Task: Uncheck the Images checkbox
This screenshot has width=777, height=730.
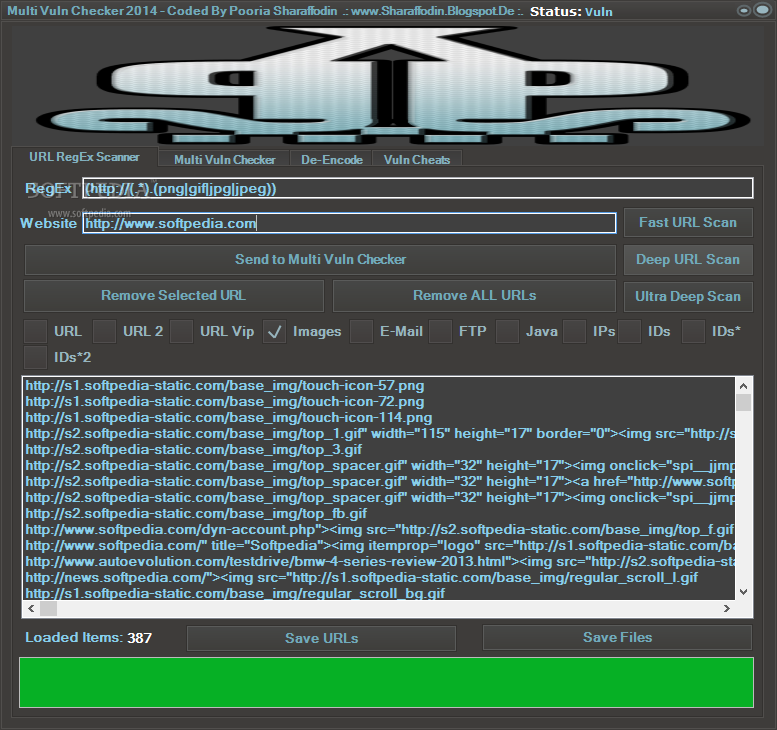Action: [x=275, y=332]
